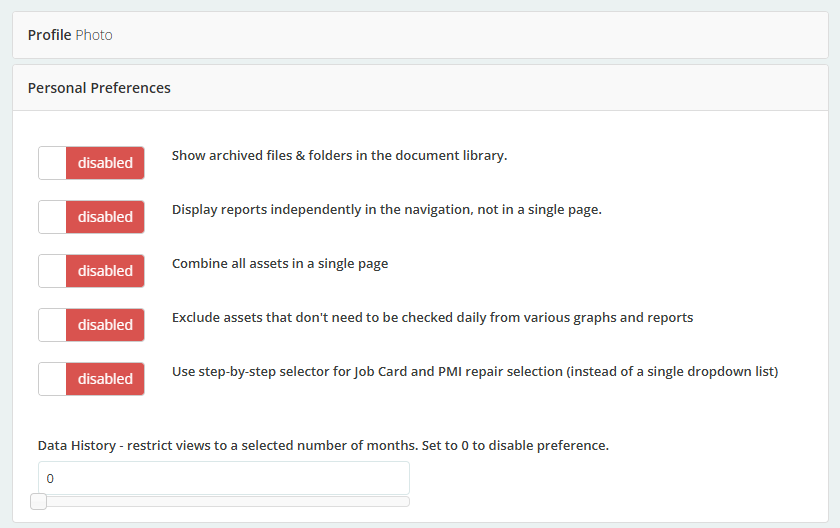This screenshot has height=528, width=840.
Task: Click white handle of archived files switch
Action: pos(52,163)
